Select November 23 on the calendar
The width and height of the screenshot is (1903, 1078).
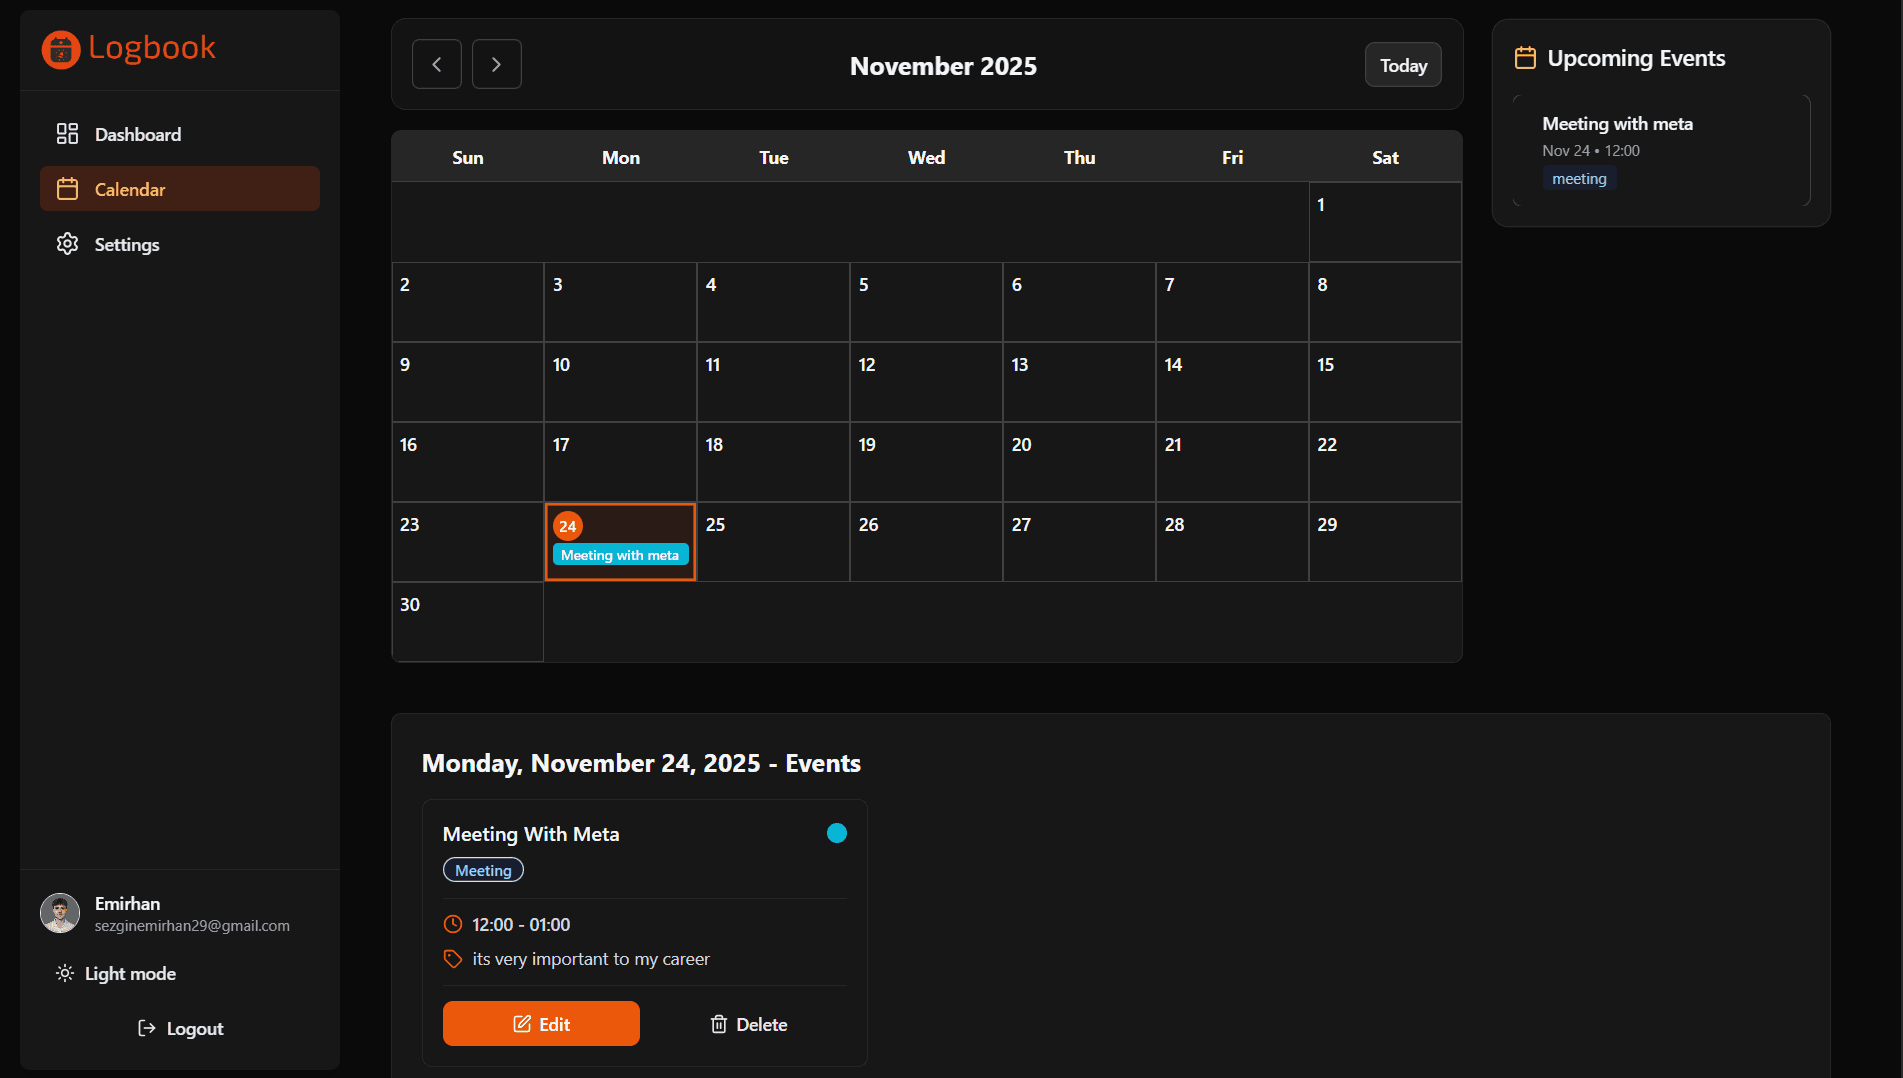467,542
